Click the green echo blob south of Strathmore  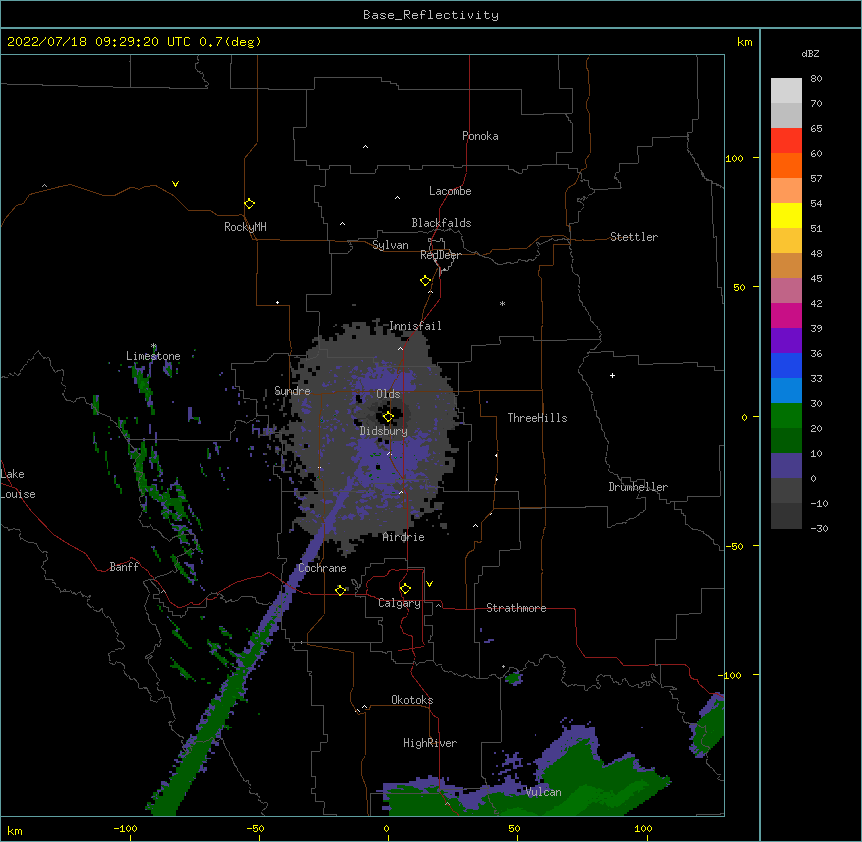[x=513, y=678]
